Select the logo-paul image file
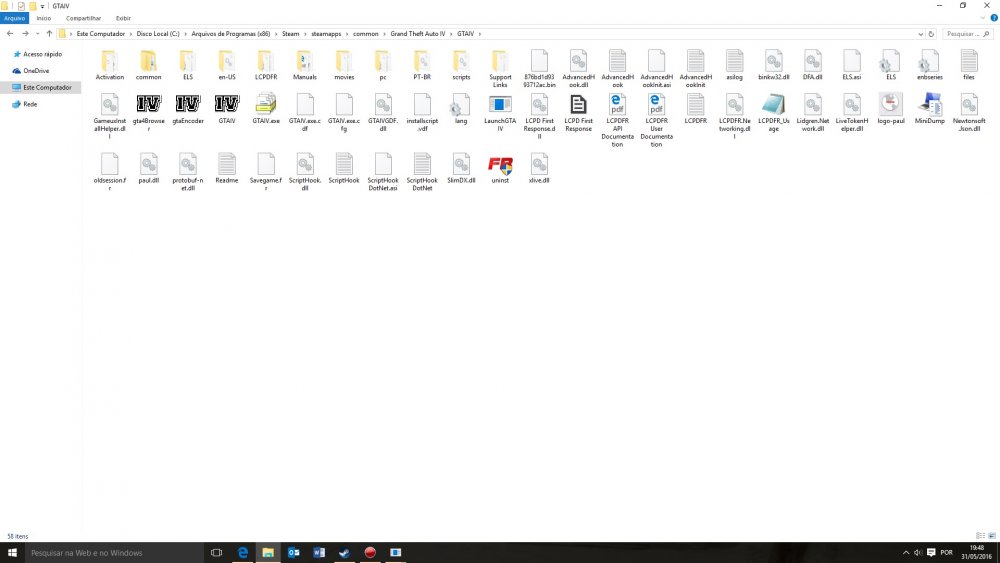This screenshot has height=563, width=1000. [x=891, y=108]
